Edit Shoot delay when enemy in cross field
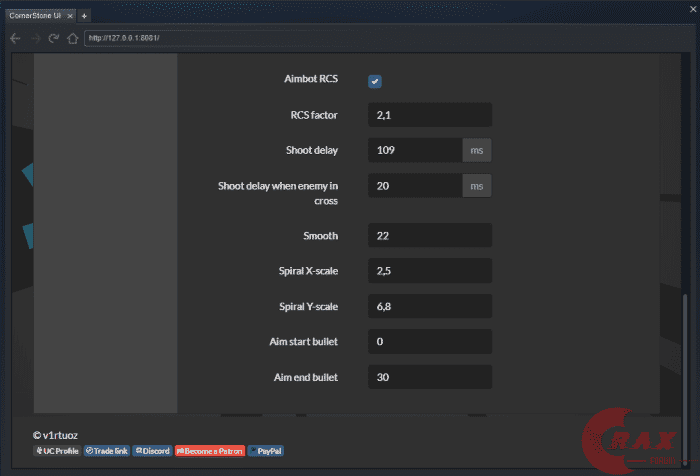The width and height of the screenshot is (700, 476). (415, 186)
